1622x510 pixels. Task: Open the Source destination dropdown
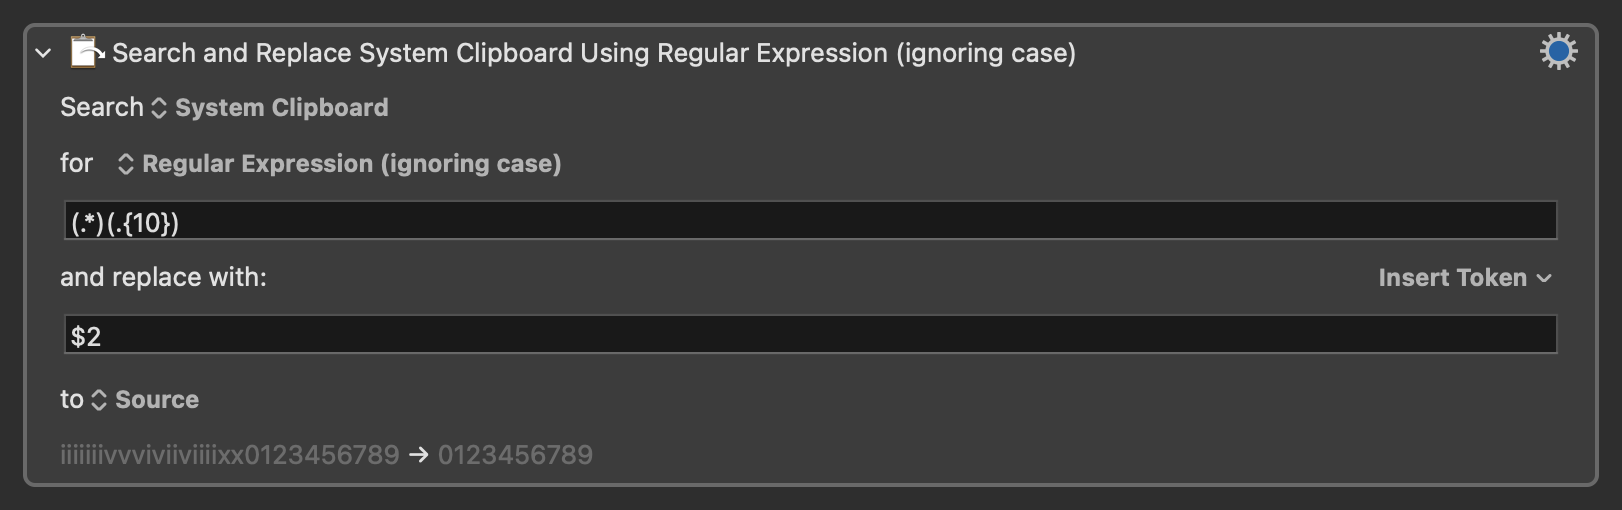[157, 400]
